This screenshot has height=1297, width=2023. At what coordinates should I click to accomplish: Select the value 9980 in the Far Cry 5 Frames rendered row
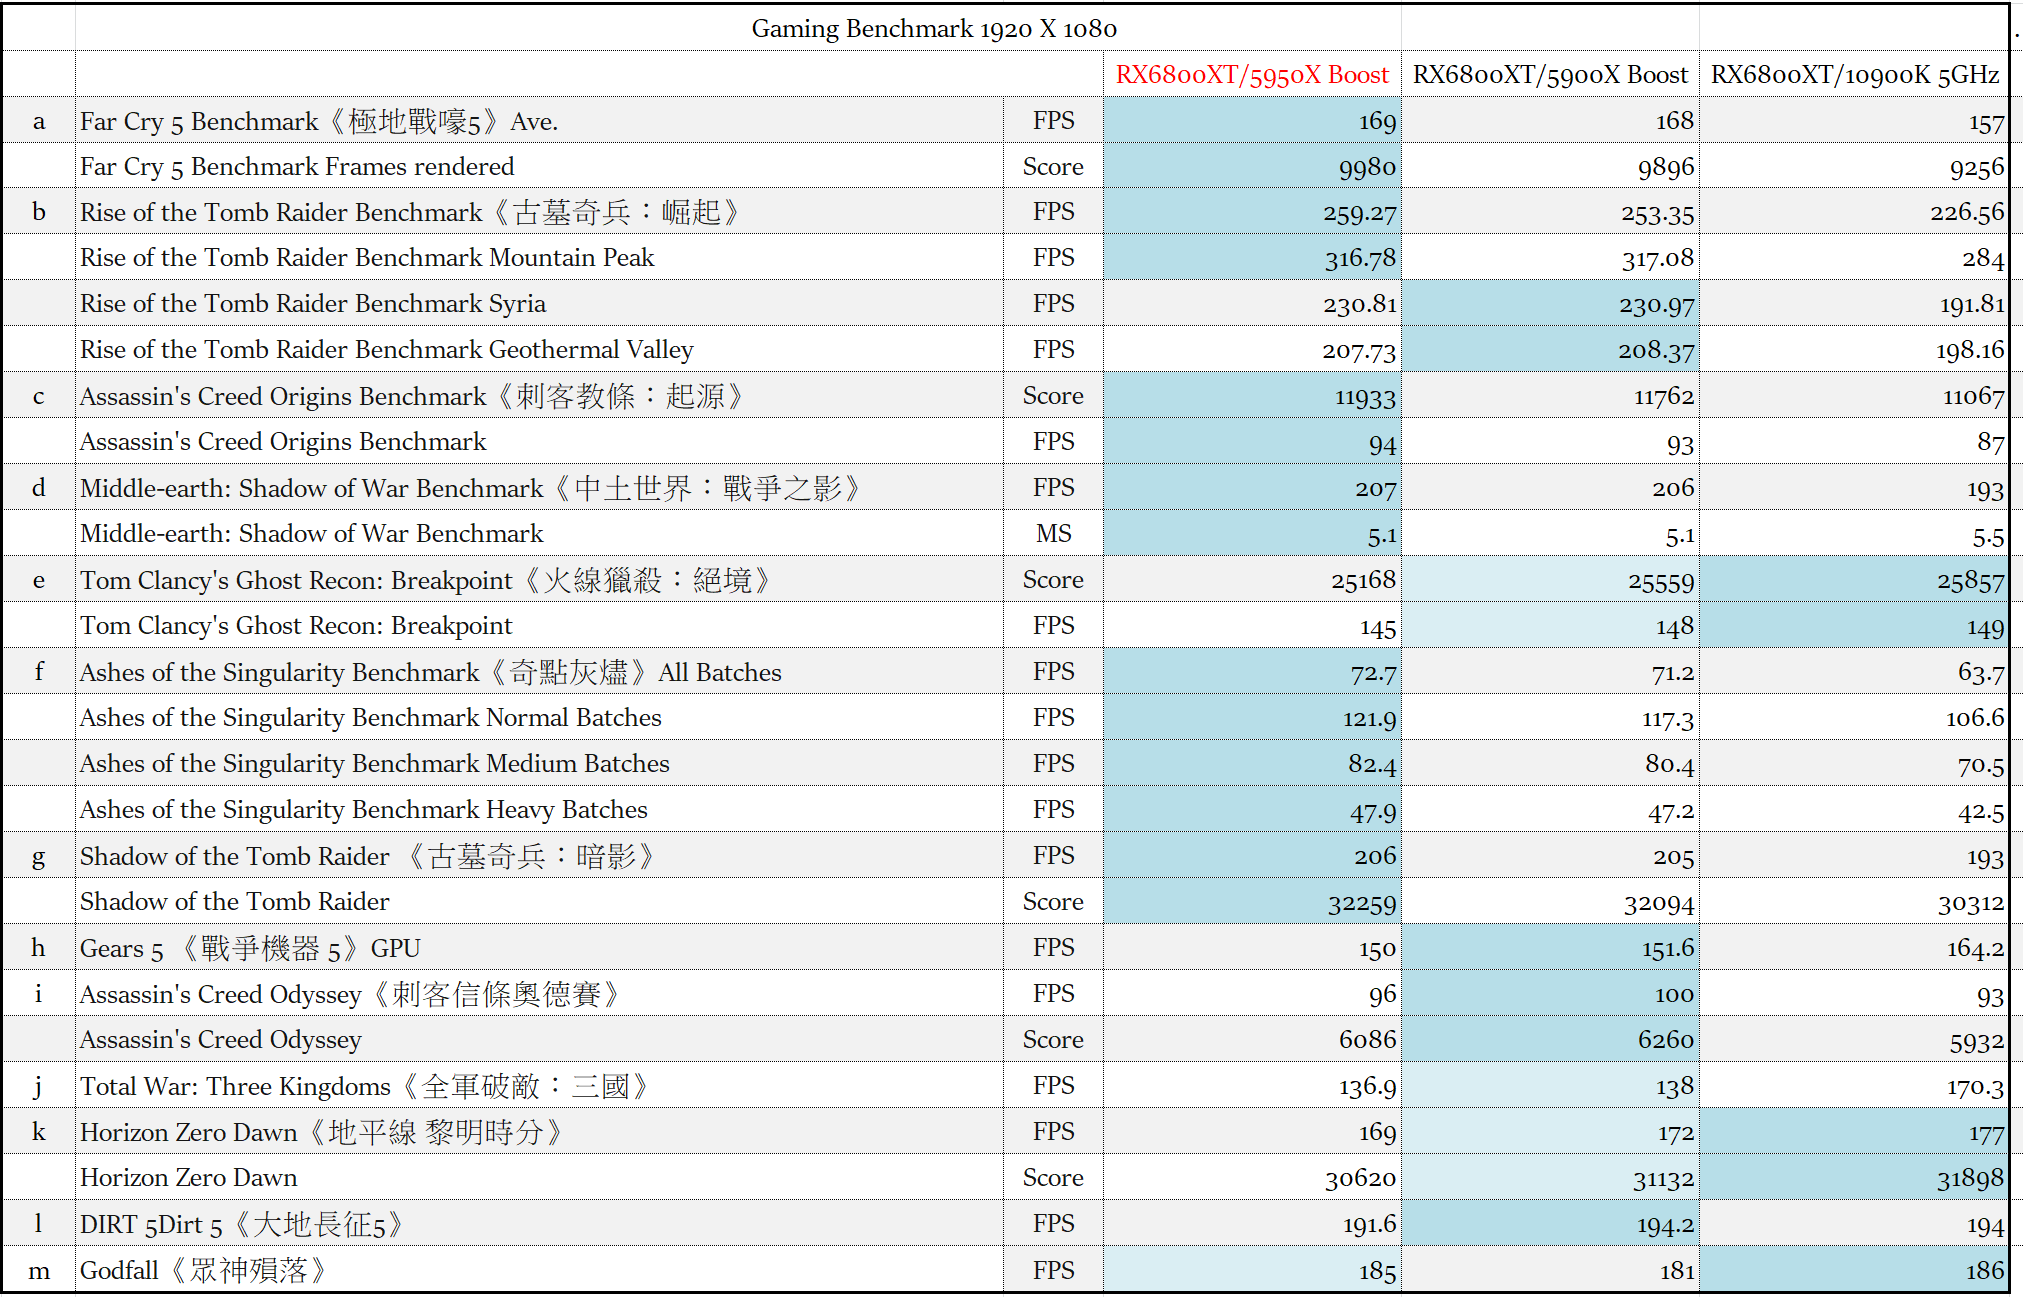(1367, 167)
